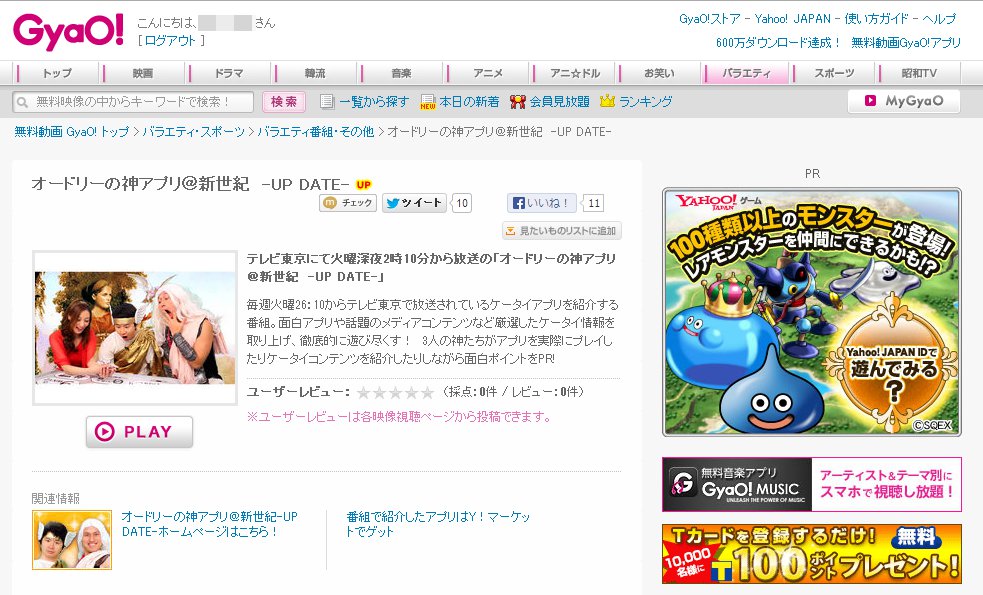The image size is (983, 595).
Task: Open the トップ tab
Action: 56,73
